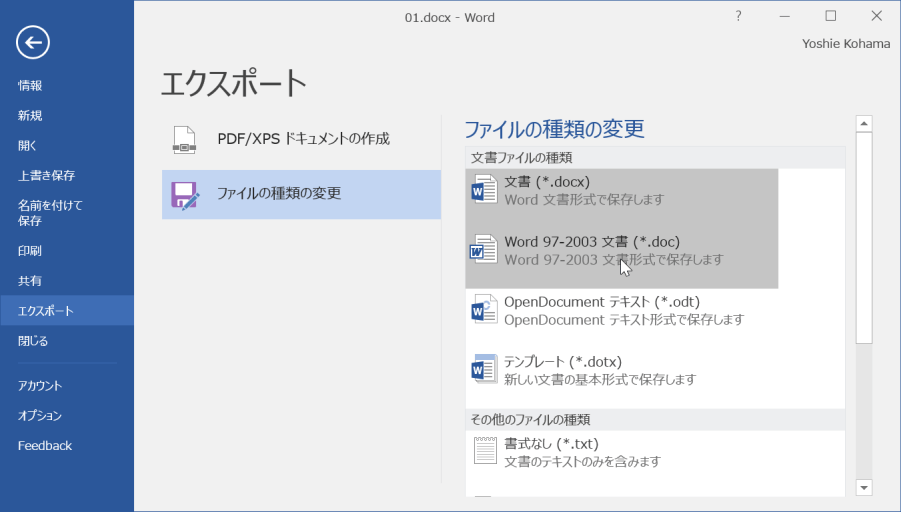Go to 開く in the sidebar

pos(67,145)
